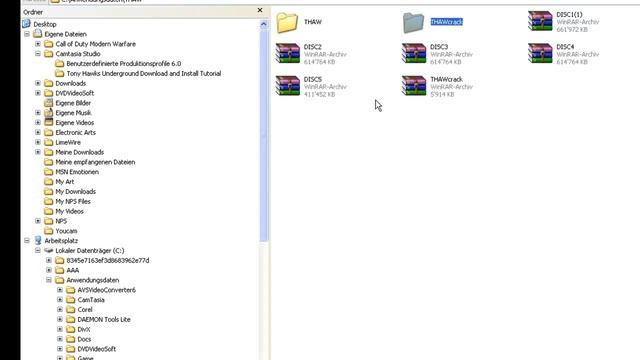The width and height of the screenshot is (640, 360).
Task: Select DVDVideoSoft under Anwendungsdaten
Action: [97, 349]
